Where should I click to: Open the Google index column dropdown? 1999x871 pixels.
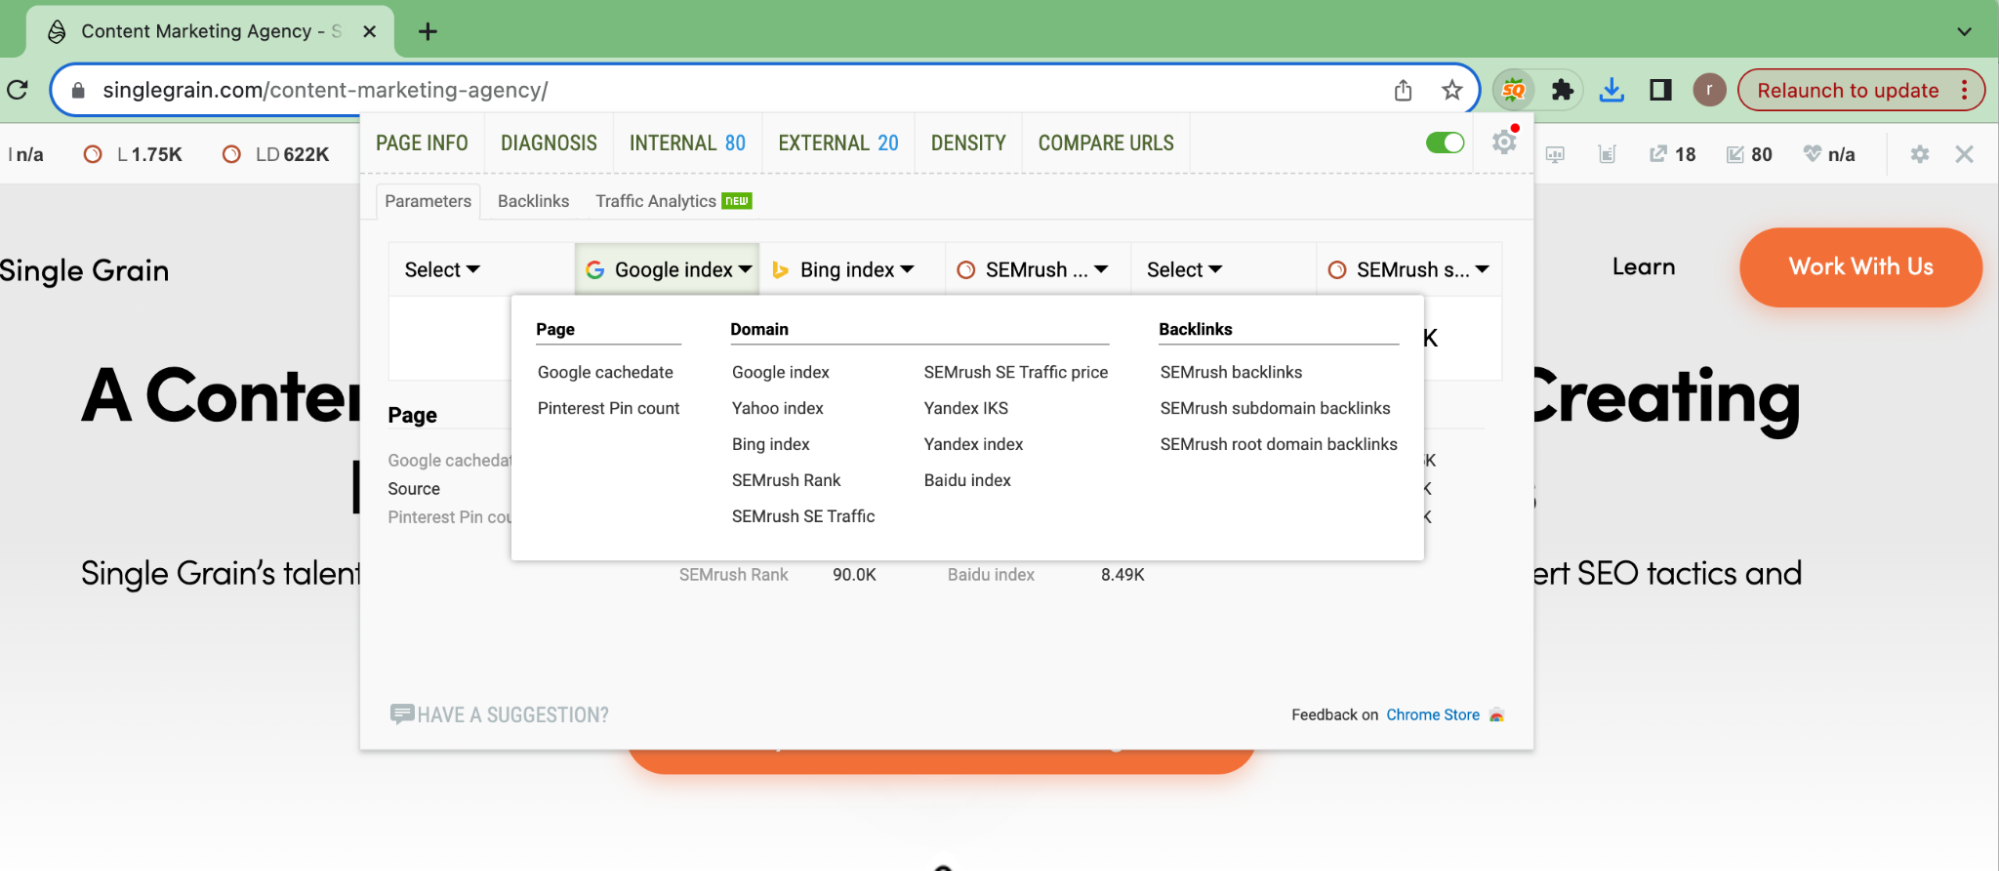pyautogui.click(x=668, y=269)
